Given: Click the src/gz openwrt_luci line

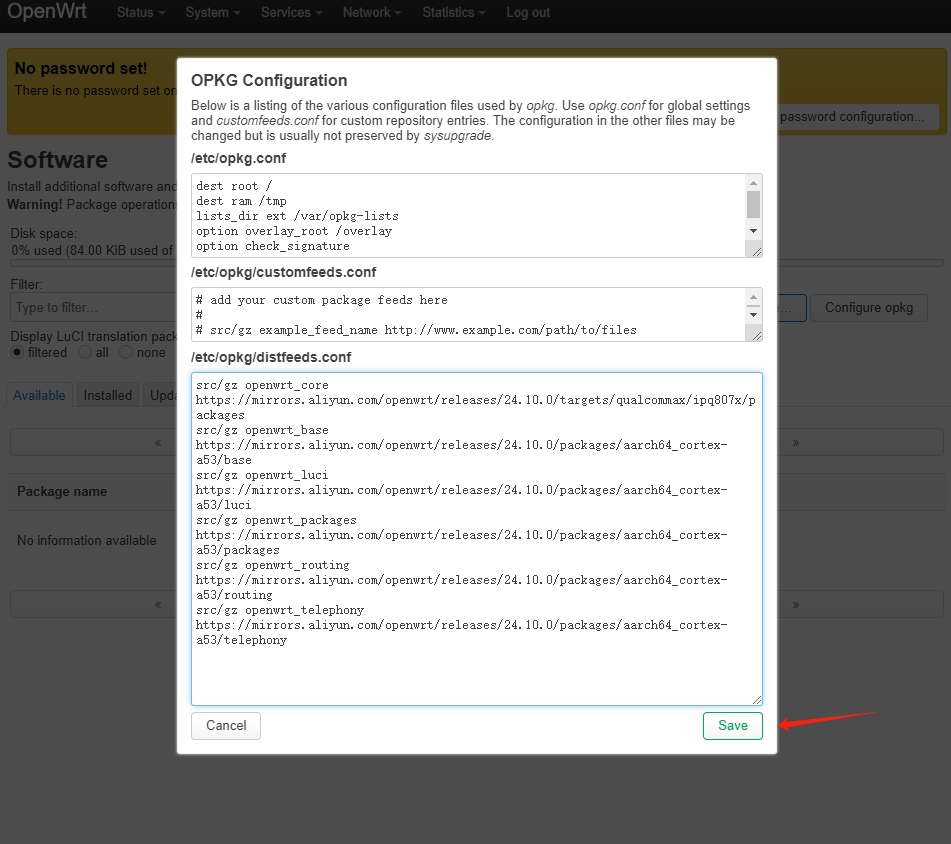Looking at the screenshot, I should [x=262, y=475].
